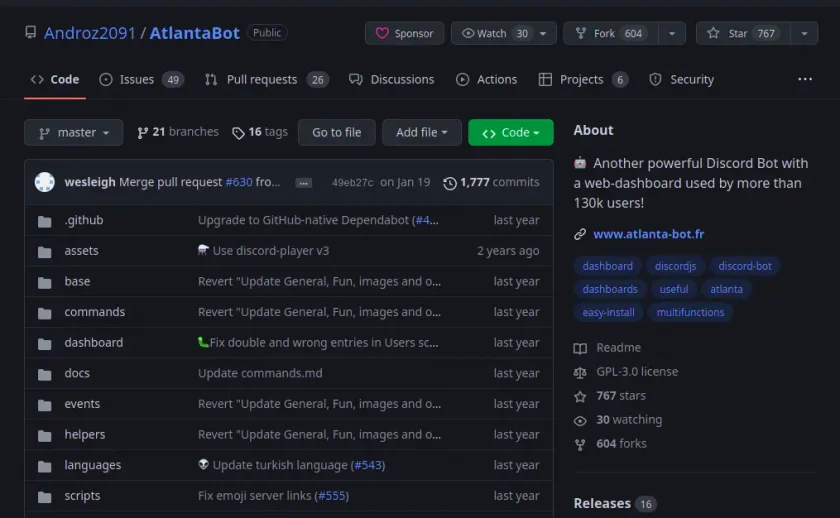840x518 pixels.
Task: Open the 49eb27c commit hash
Action: (x=352, y=183)
